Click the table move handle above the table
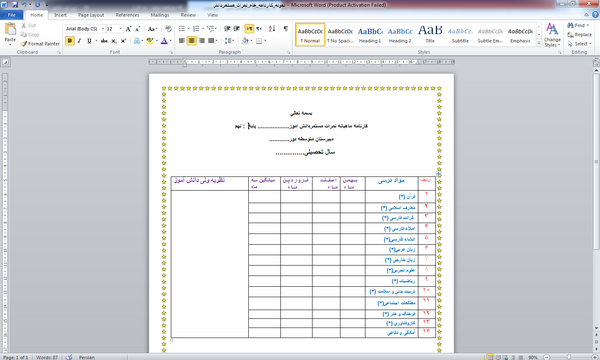Image resolution: width=600 pixels, height=360 pixels. (x=439, y=174)
